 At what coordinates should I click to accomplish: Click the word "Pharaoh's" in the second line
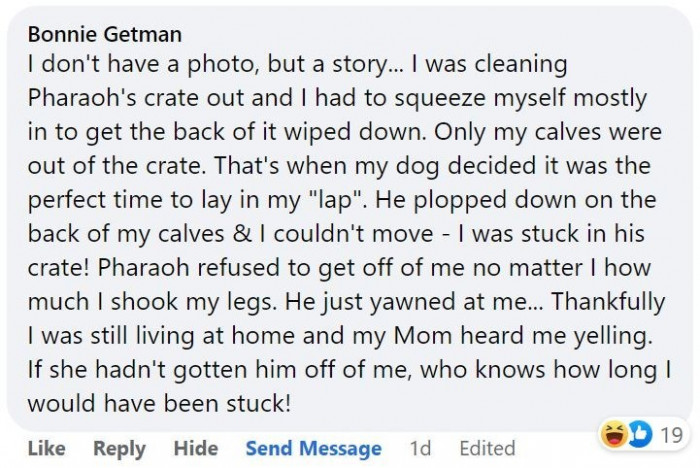(x=79, y=98)
